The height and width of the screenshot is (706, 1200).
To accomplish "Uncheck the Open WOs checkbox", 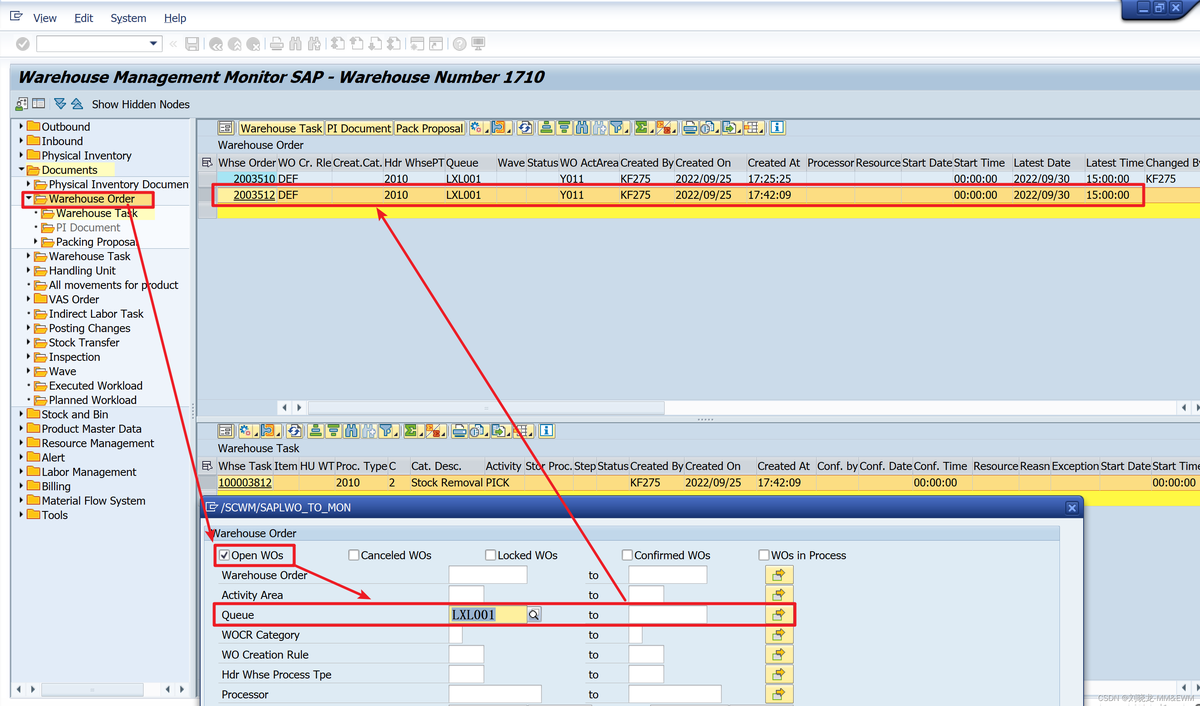I will [225, 555].
